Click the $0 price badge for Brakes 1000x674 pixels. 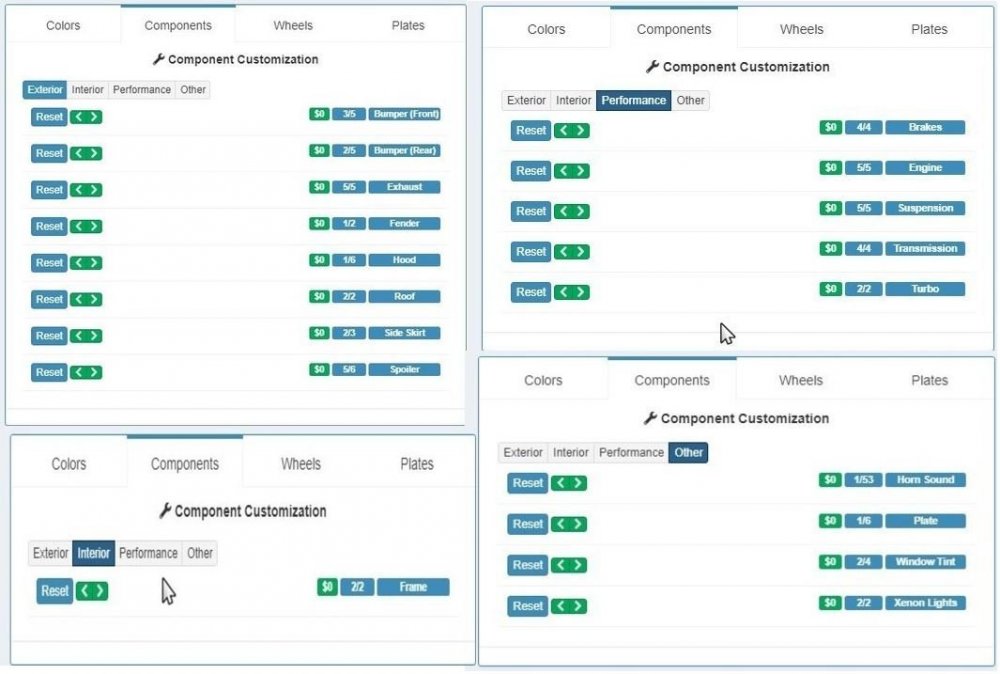(x=830, y=127)
